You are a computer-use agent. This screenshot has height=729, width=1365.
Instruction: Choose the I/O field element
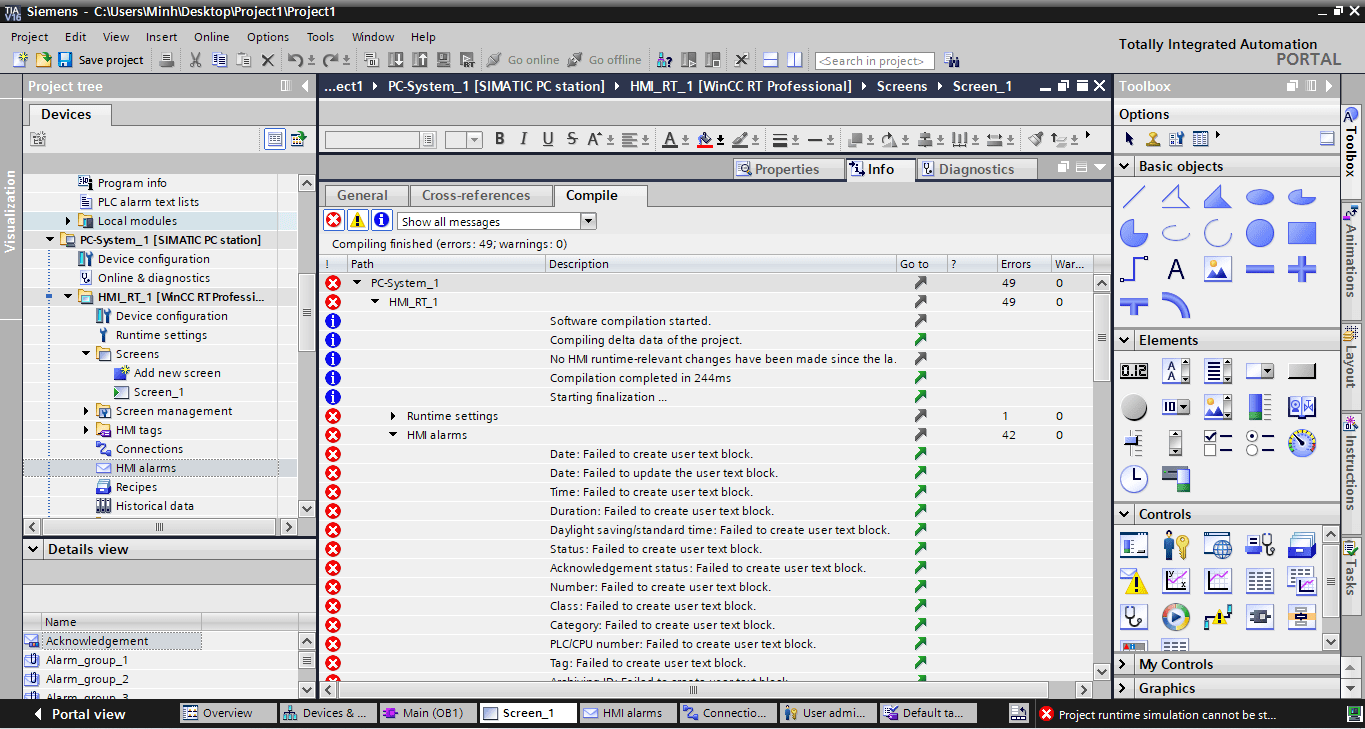(1133, 371)
